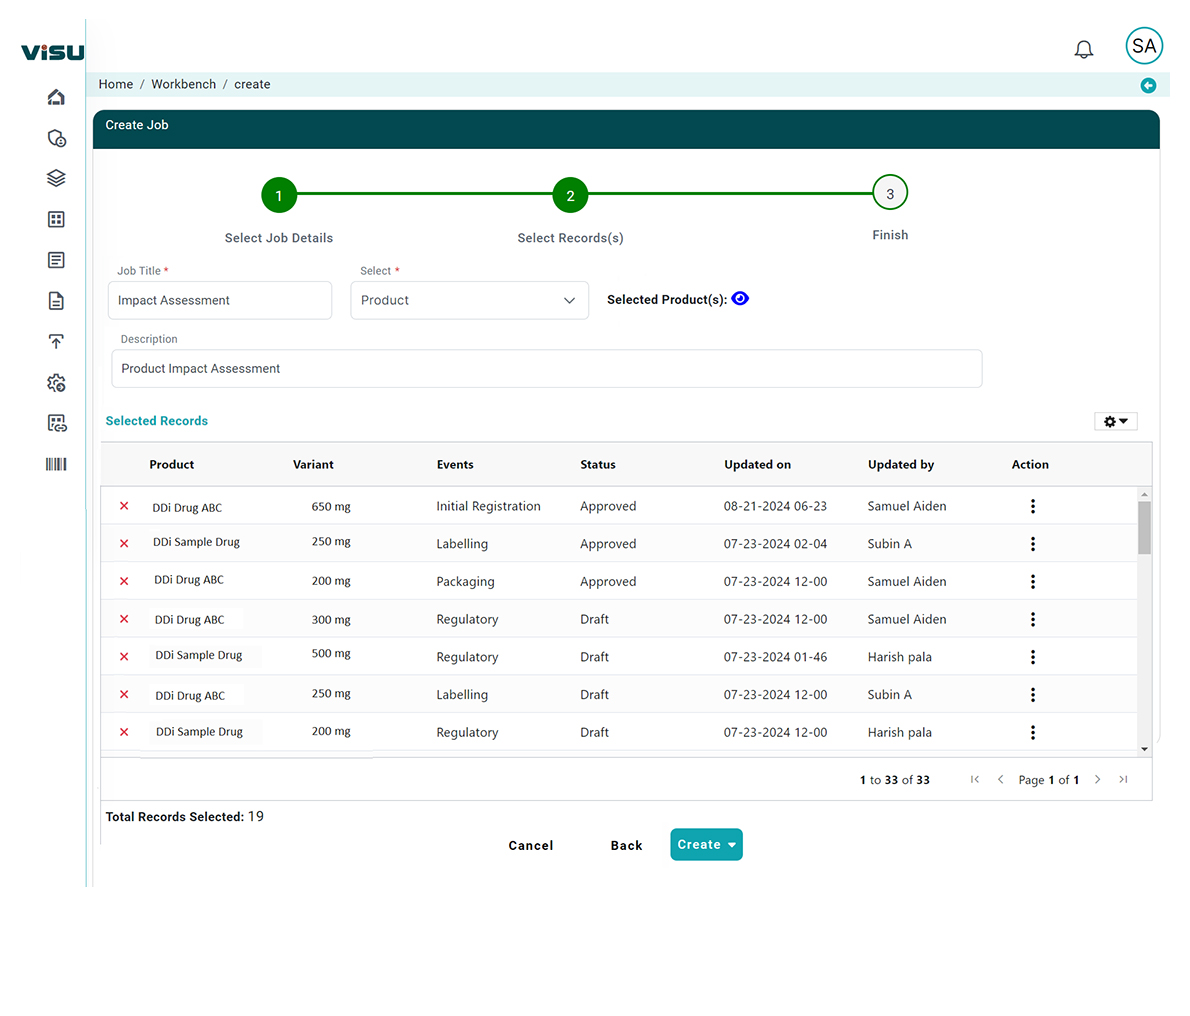The image size is (1190, 1016).
Task: Click the home icon in sidebar
Action: coord(56,97)
